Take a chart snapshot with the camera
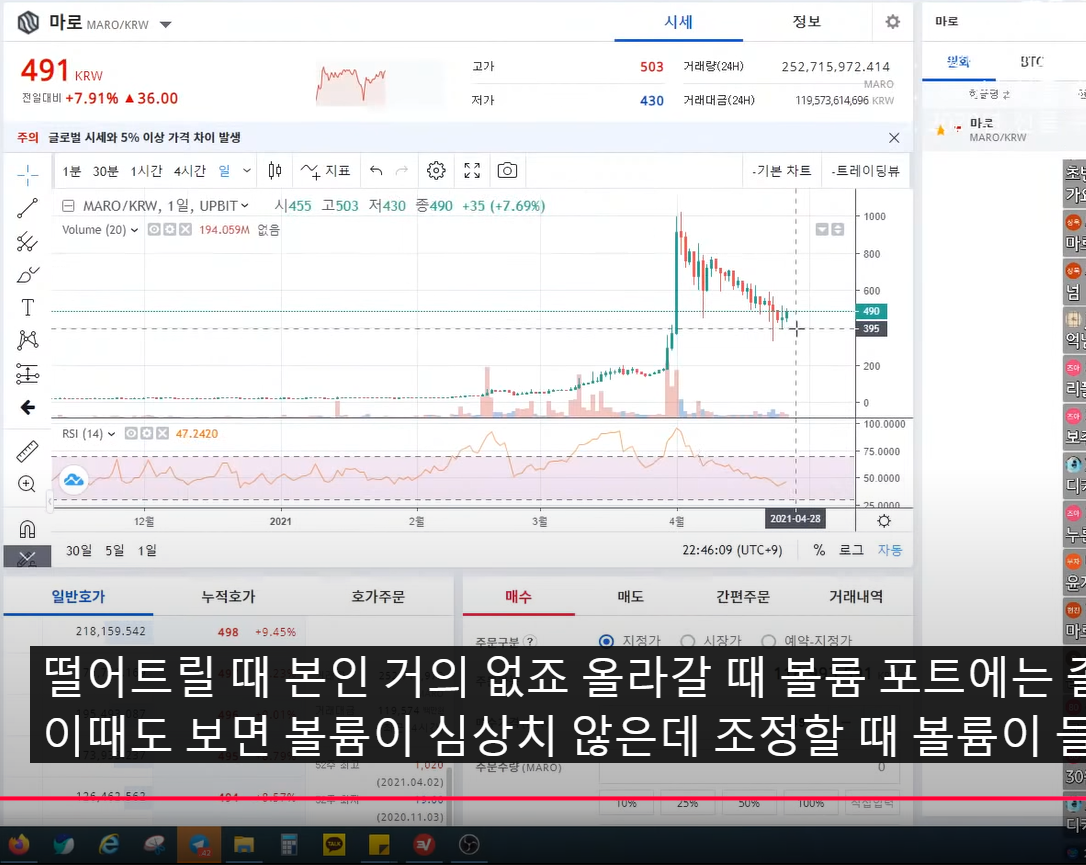The image size is (1086, 865). click(507, 170)
